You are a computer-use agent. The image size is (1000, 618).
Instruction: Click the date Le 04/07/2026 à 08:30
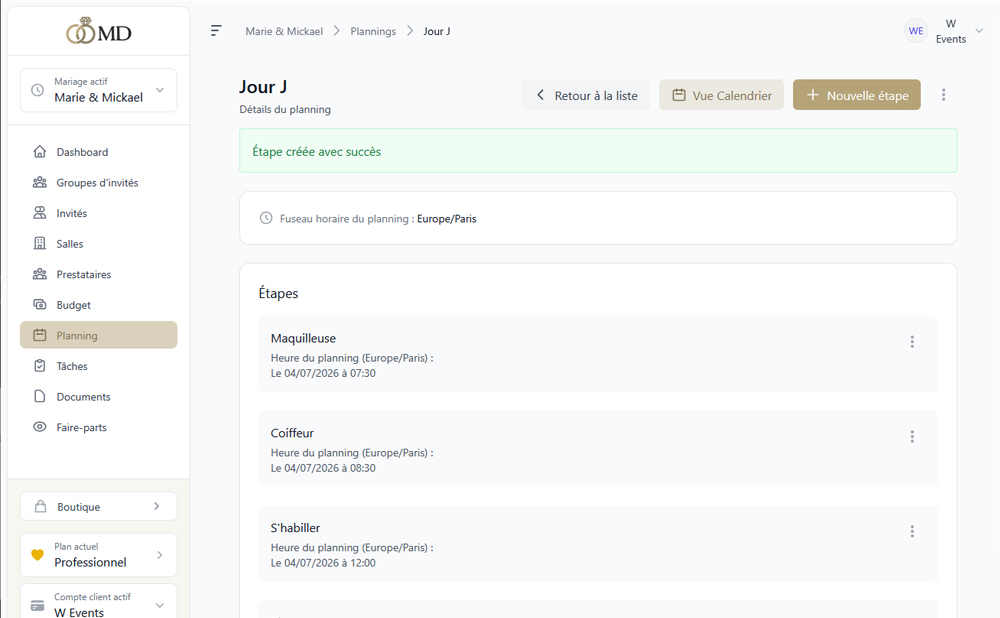point(323,468)
